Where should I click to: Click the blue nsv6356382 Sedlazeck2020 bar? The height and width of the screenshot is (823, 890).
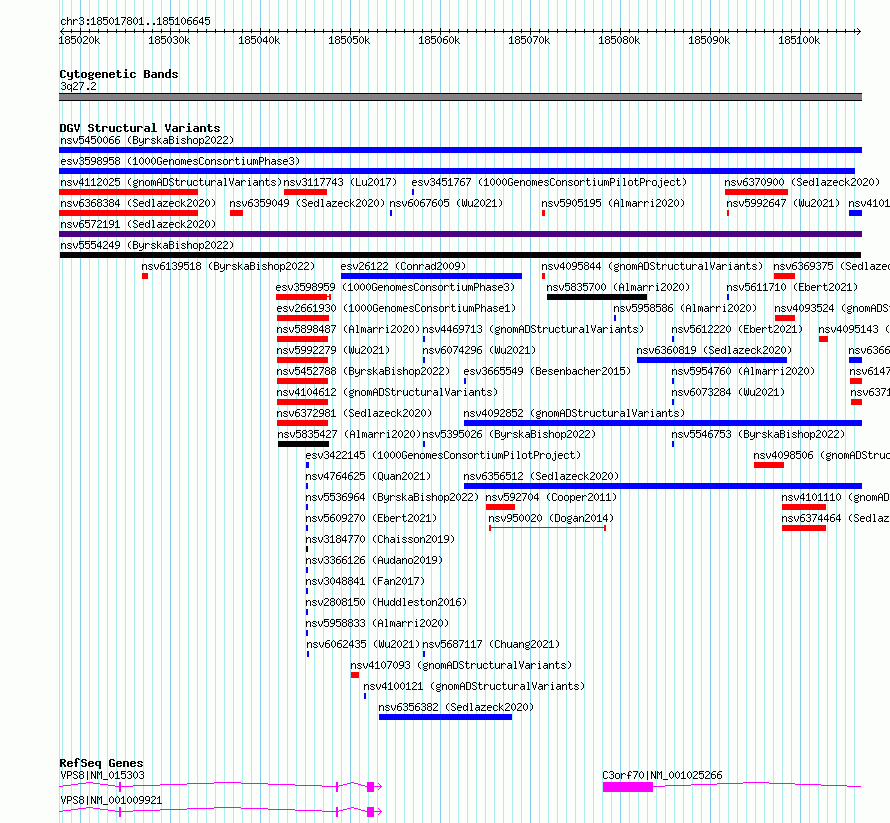[x=446, y=717]
